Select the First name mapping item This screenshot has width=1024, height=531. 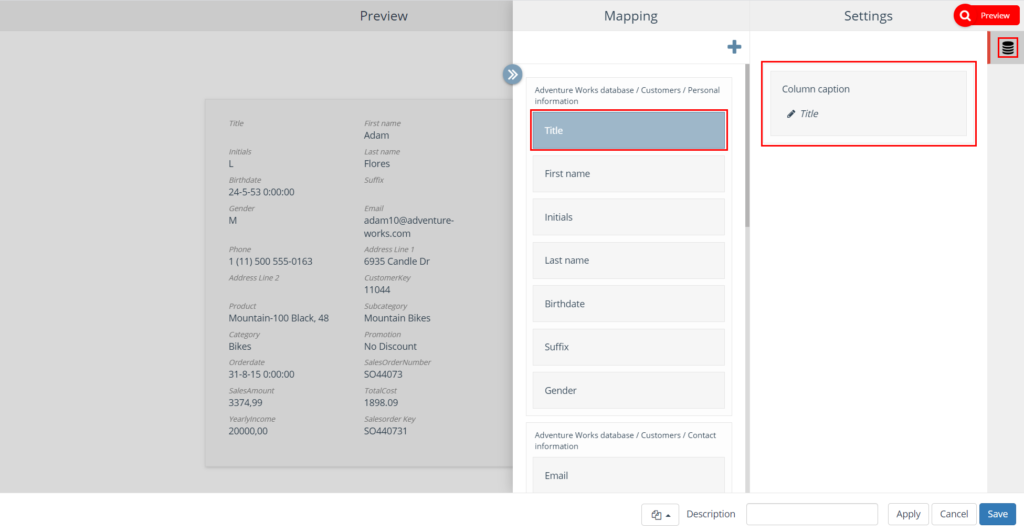coord(628,174)
